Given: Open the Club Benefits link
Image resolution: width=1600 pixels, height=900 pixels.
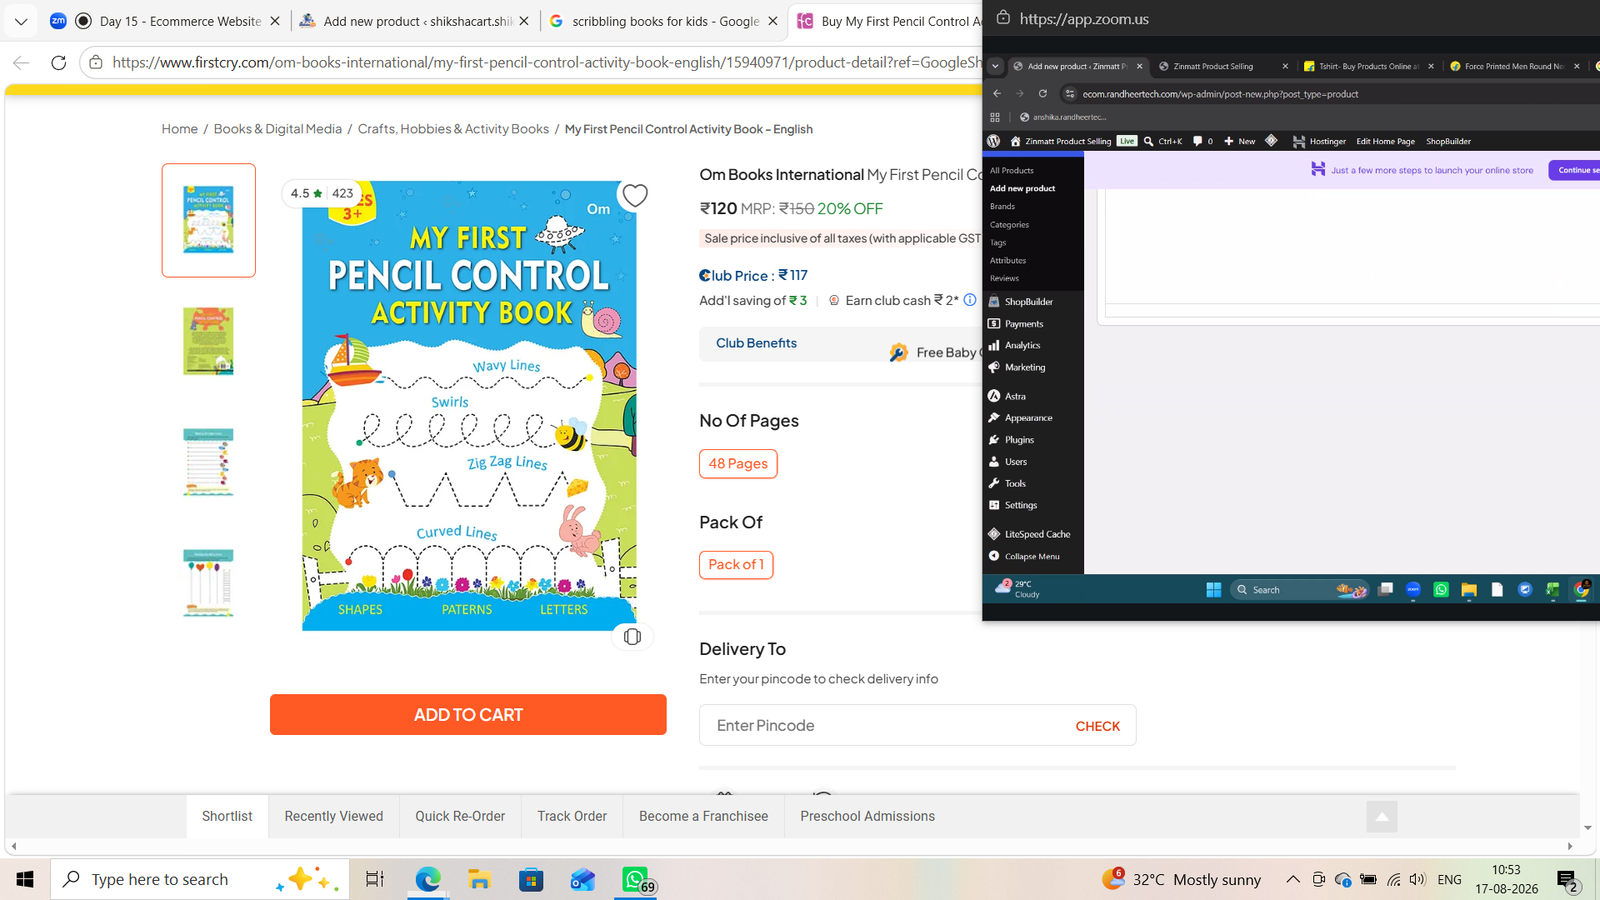Looking at the screenshot, I should pyautogui.click(x=756, y=343).
